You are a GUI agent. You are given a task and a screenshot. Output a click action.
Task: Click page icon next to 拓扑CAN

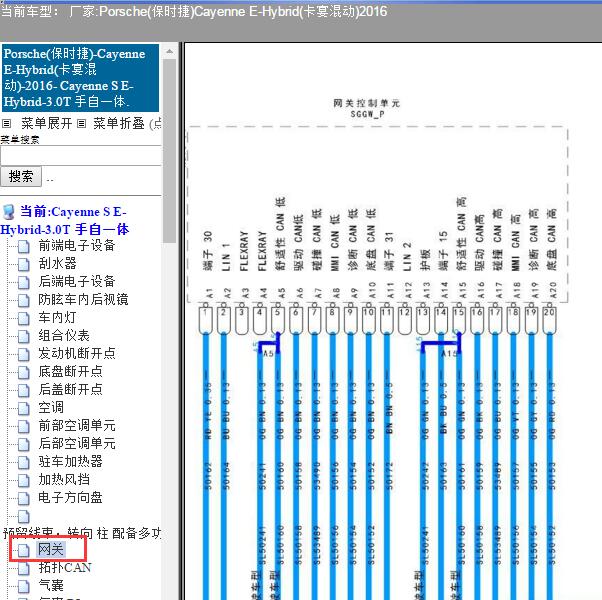(23, 569)
